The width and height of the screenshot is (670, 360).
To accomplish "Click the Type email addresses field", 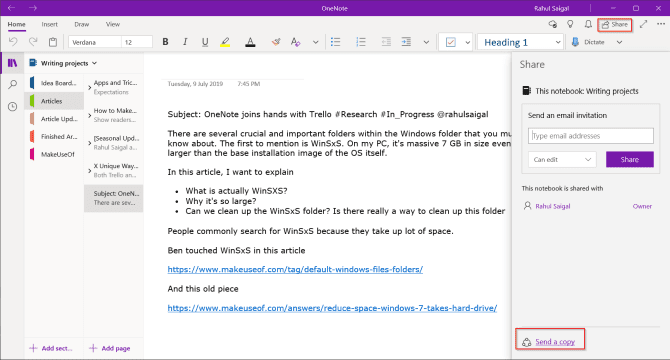I will coord(591,136).
